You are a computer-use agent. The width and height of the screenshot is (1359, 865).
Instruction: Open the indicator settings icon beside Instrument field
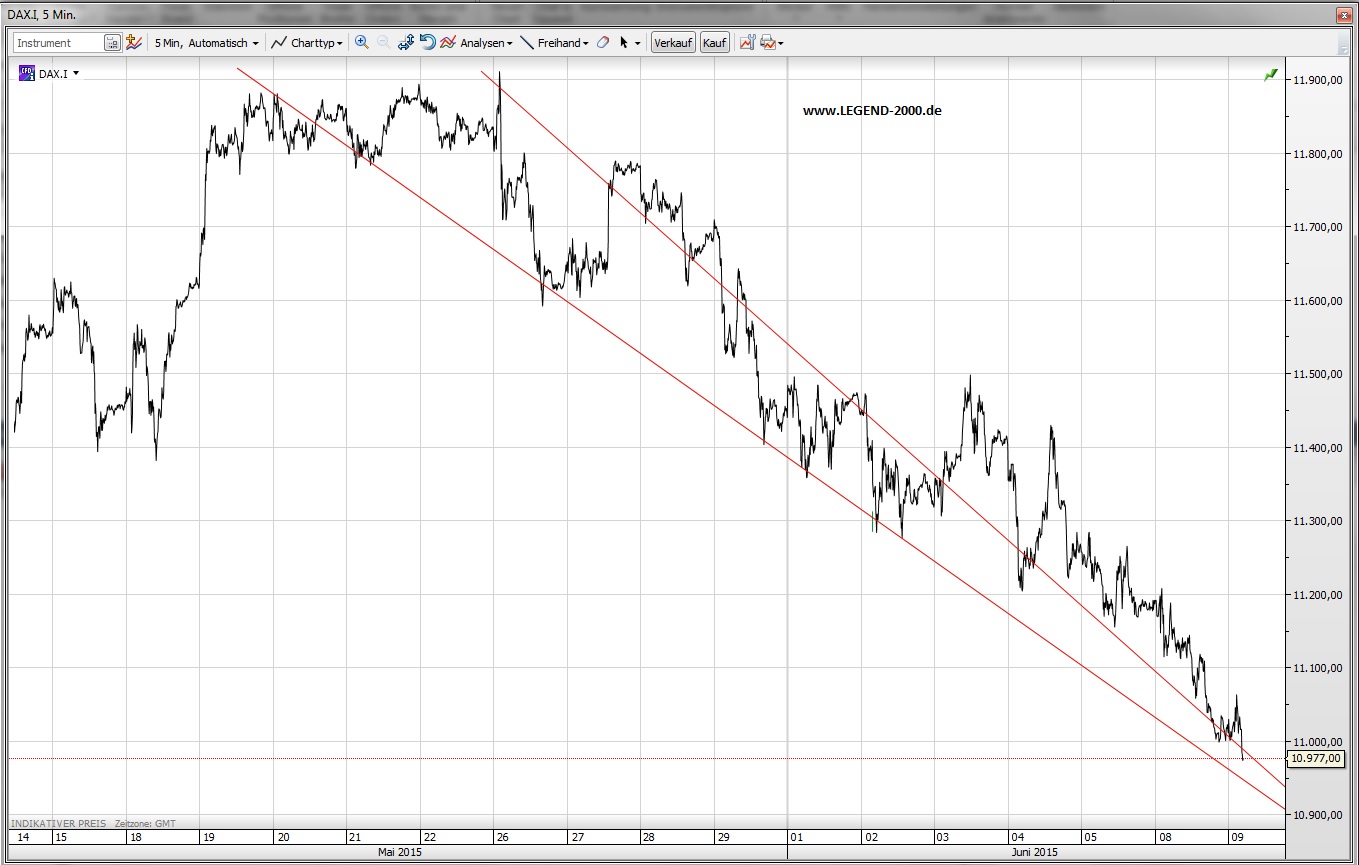point(134,42)
